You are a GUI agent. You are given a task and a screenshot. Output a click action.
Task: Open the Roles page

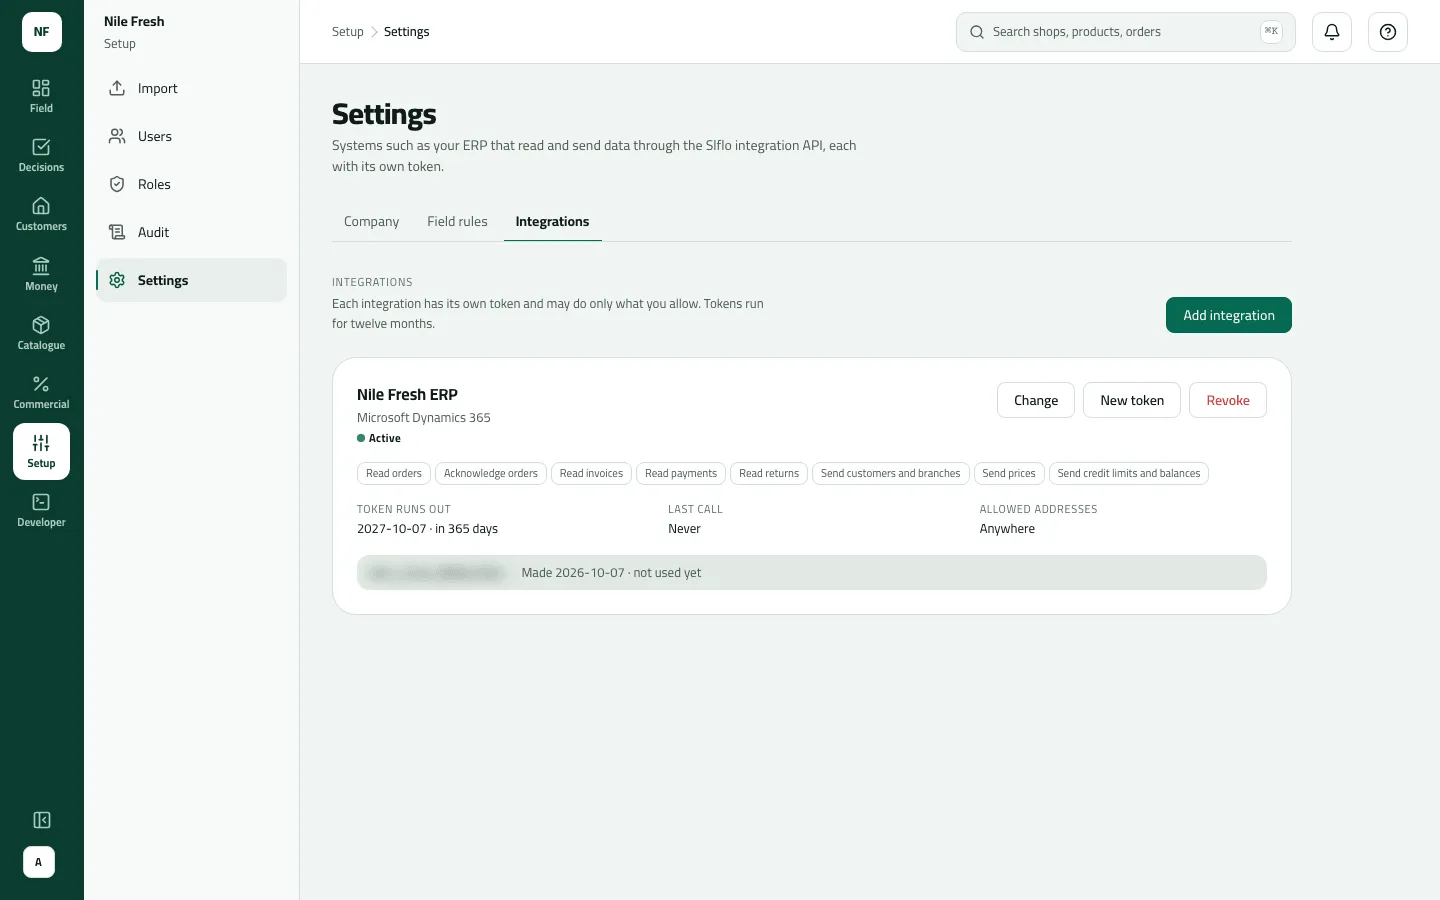(x=191, y=184)
